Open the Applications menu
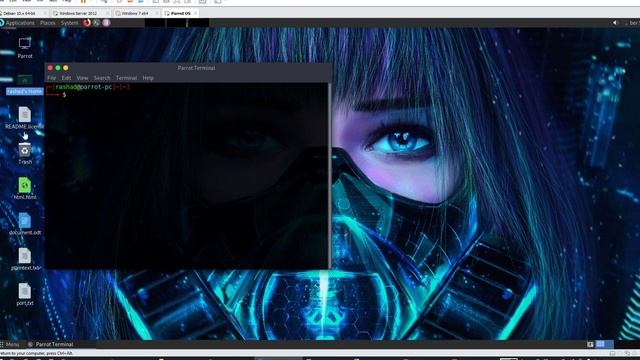The width and height of the screenshot is (640, 360). click(x=20, y=23)
